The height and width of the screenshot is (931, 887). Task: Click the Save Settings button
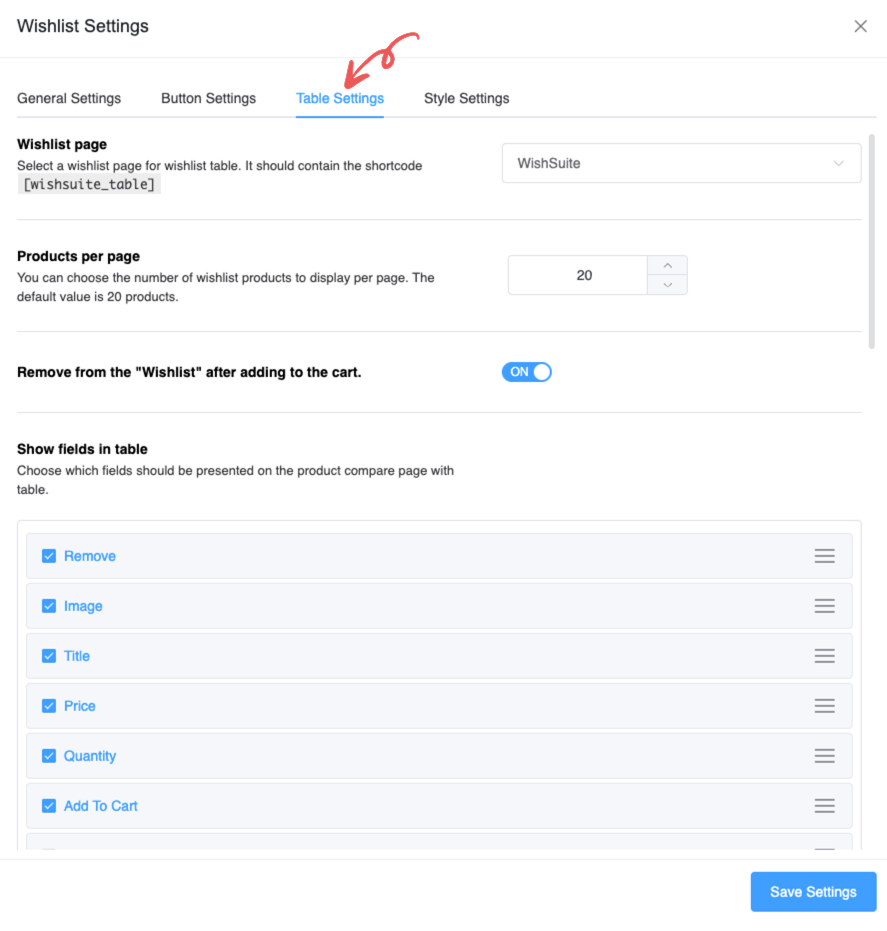point(813,891)
